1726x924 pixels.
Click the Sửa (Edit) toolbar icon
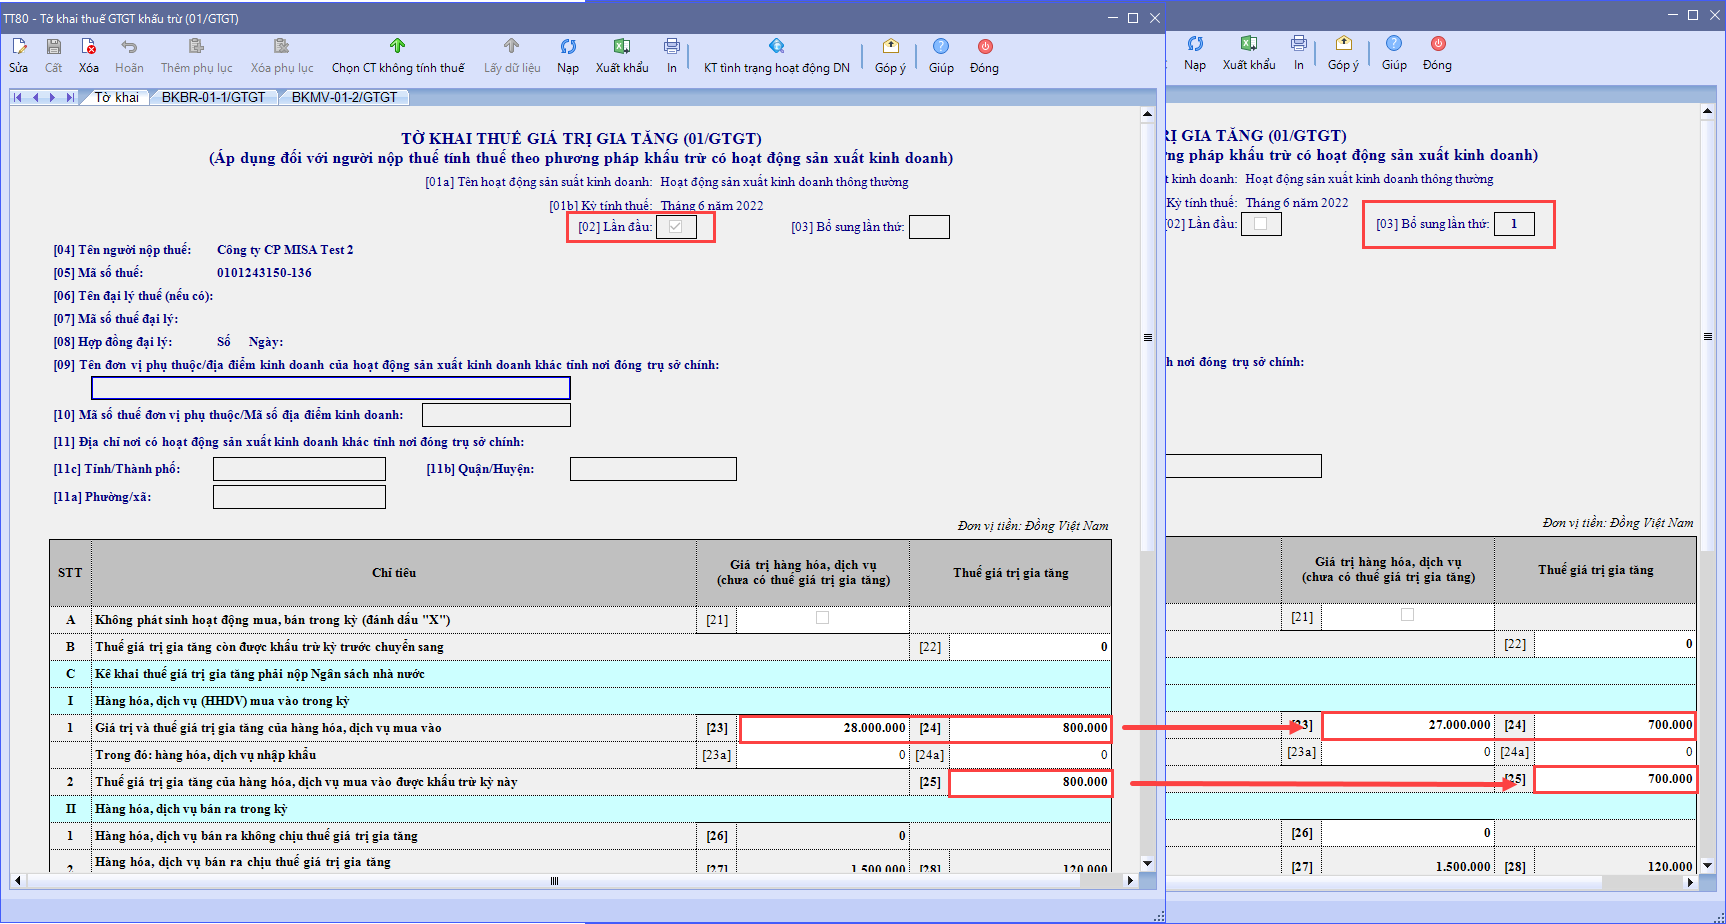[19, 47]
